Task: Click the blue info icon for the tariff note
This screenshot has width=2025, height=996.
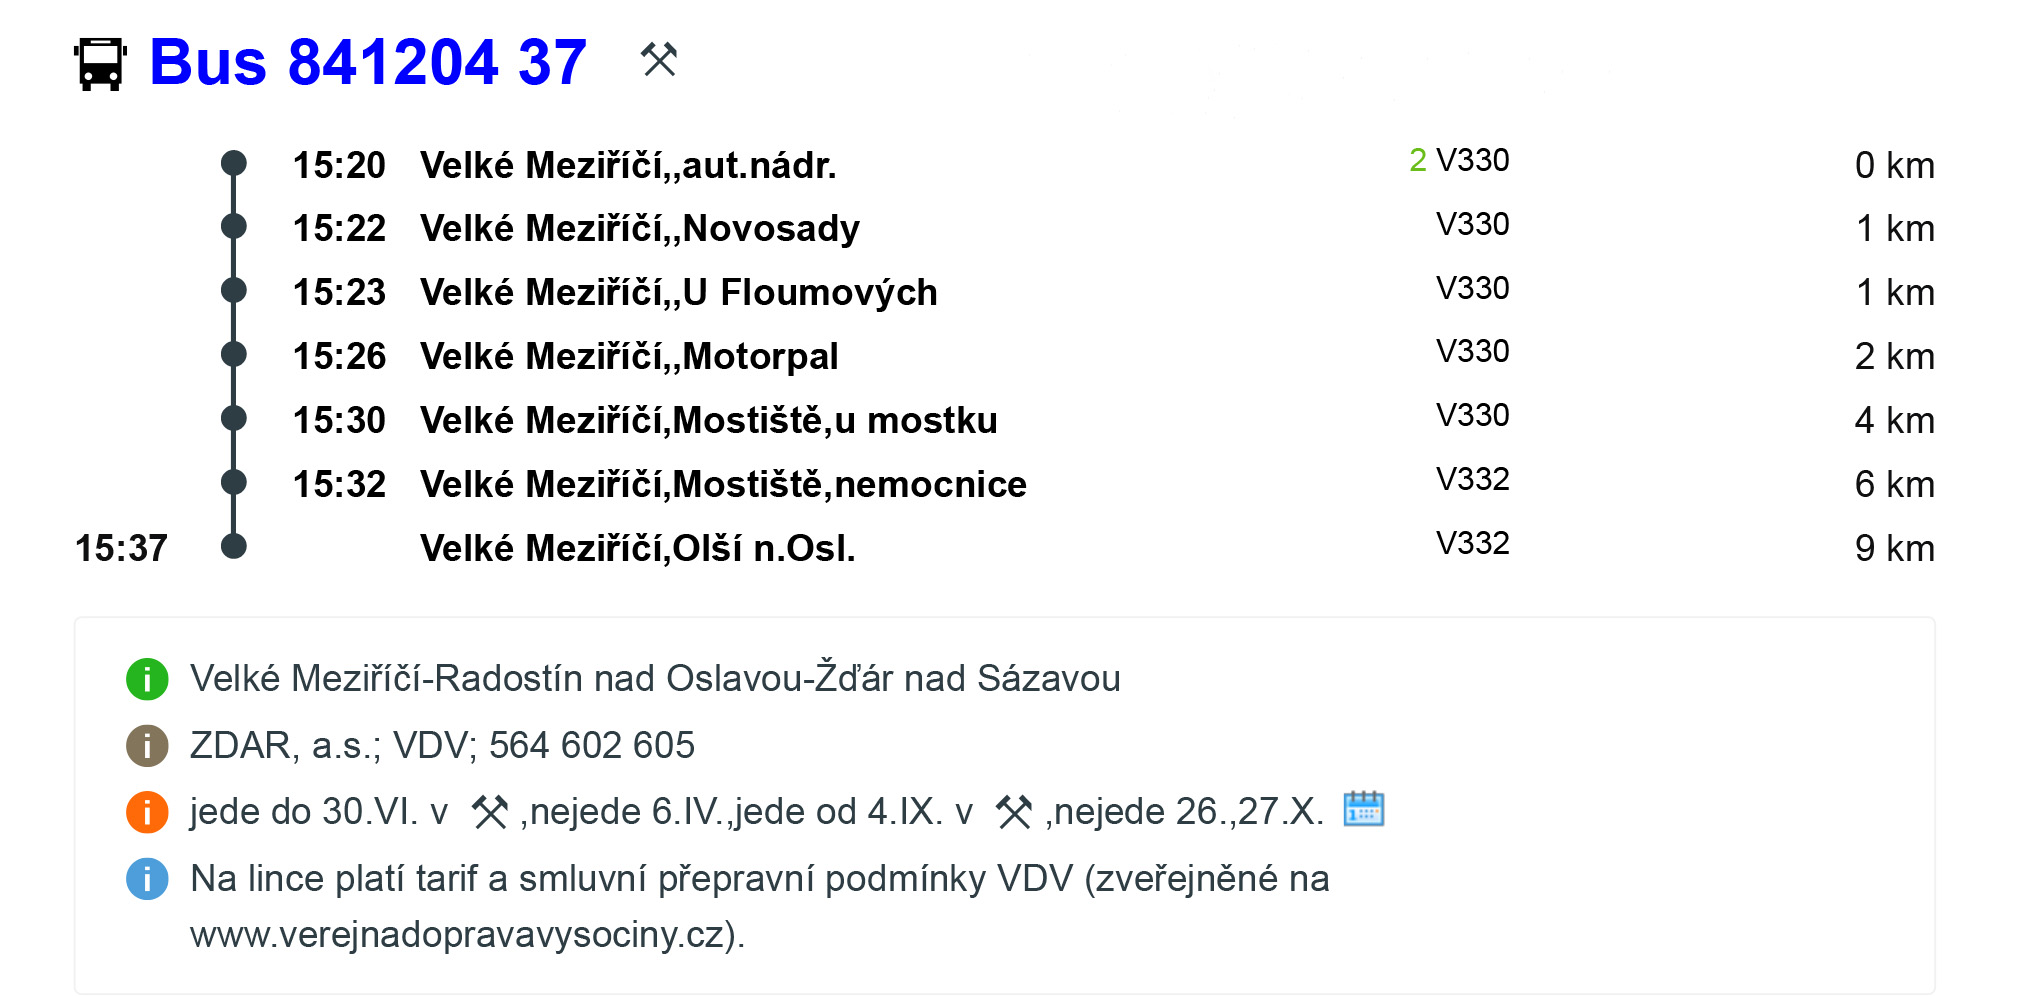Action: point(147,879)
